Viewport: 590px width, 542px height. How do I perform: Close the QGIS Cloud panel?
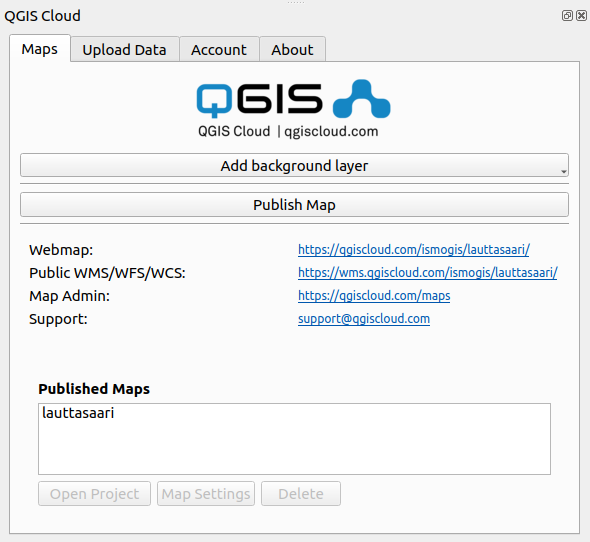pyautogui.click(x=581, y=15)
